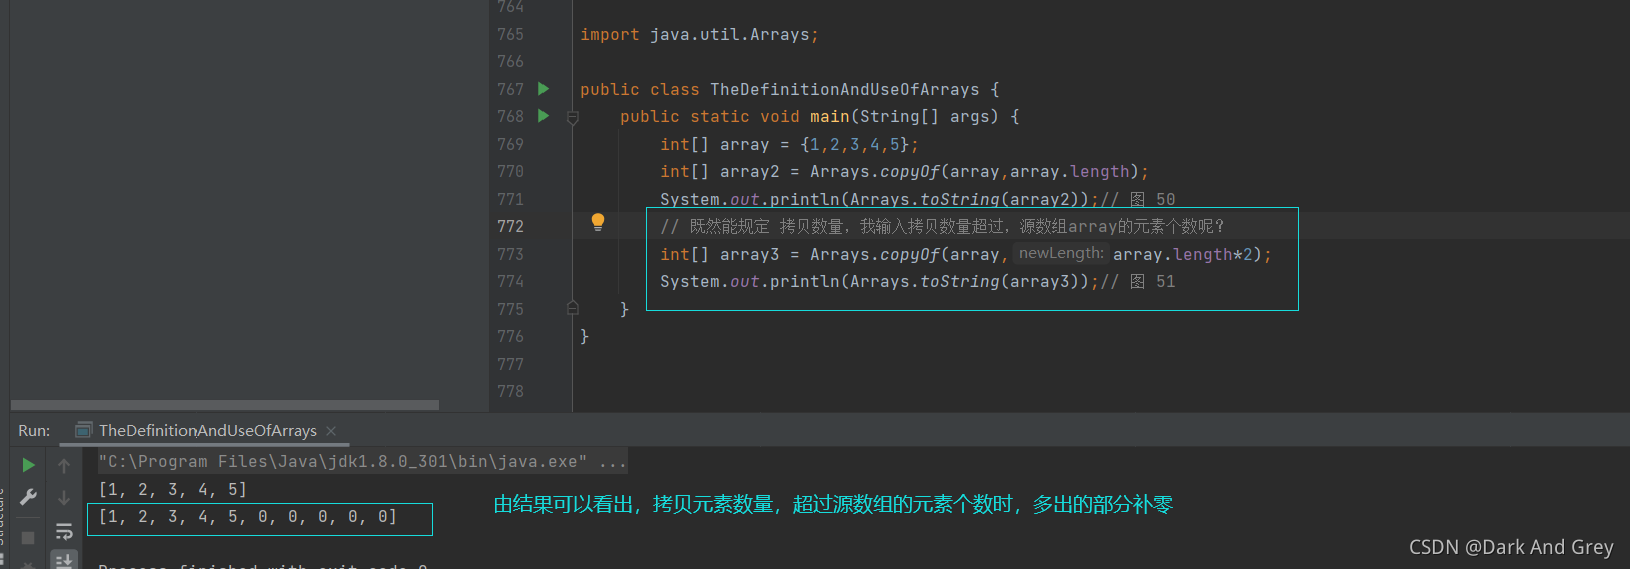The image size is (1630, 569).
Task: Run the main method from the gutter
Action: tap(543, 116)
